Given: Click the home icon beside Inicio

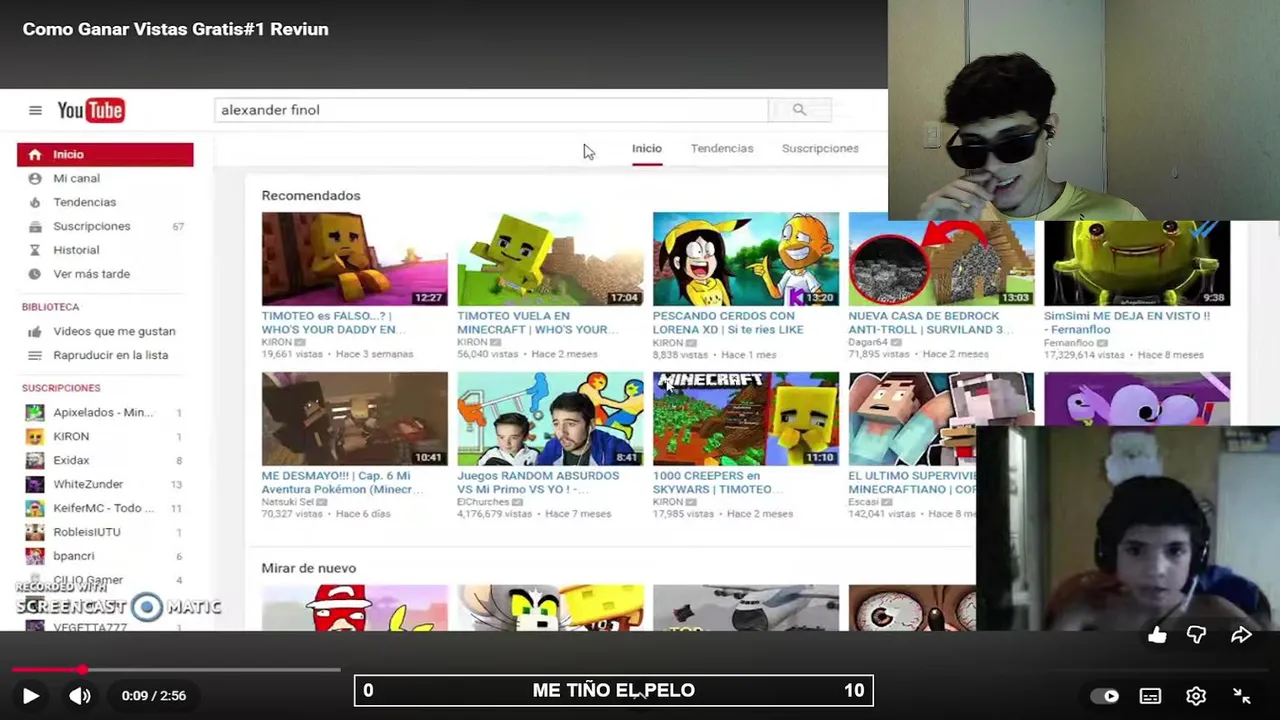Looking at the screenshot, I should click(35, 154).
